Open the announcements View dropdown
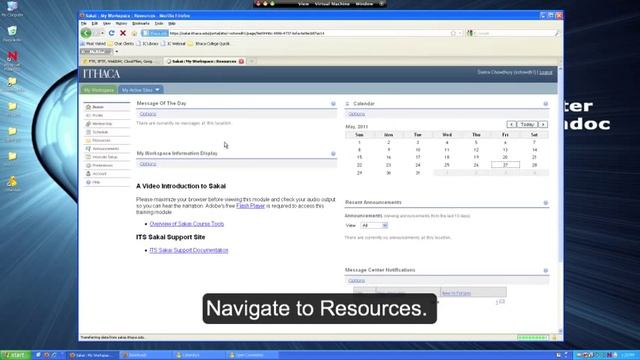640x360 pixels. click(374, 225)
